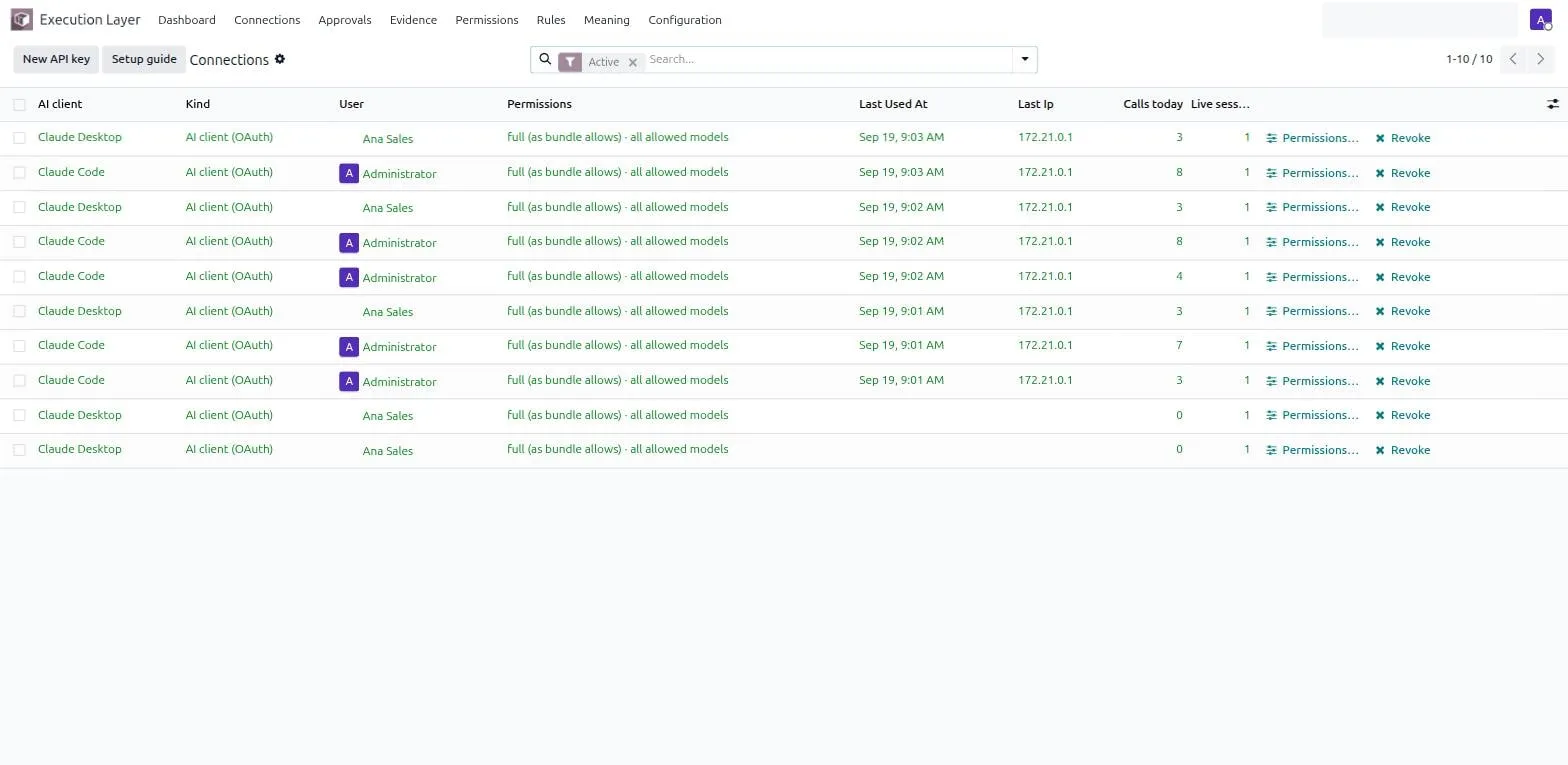Open the Dashboard menu
The width and height of the screenshot is (1568, 765).
point(187,20)
